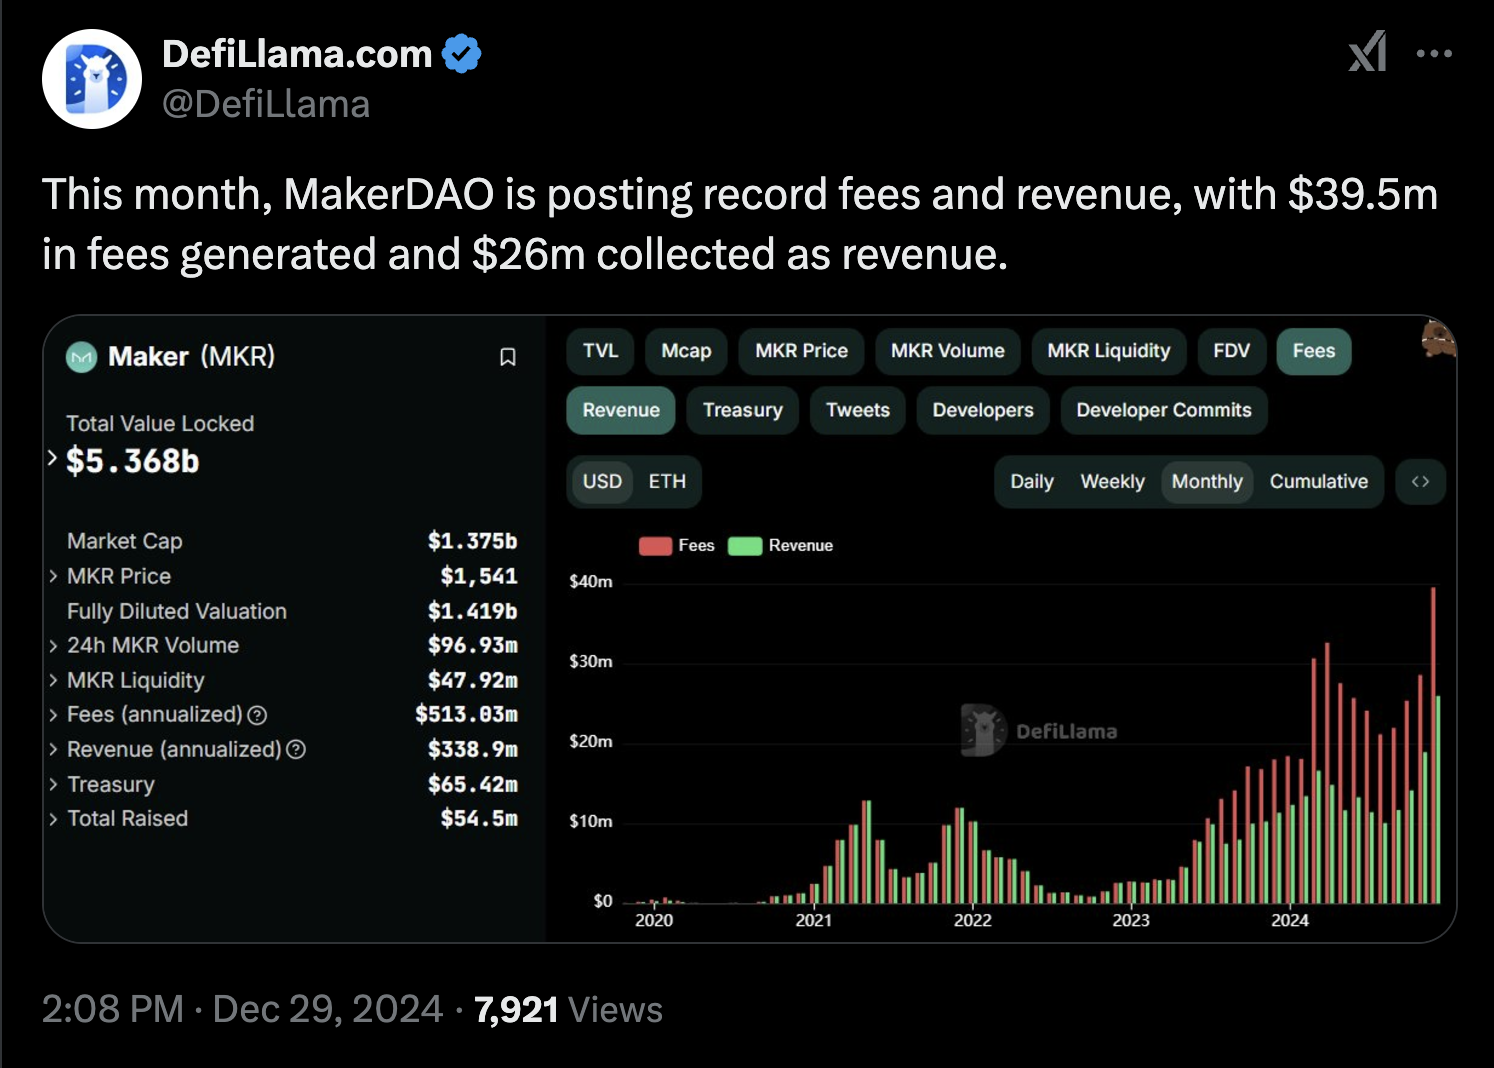Click the Maker (MKR) title
This screenshot has height=1068, width=1494.
(x=191, y=357)
